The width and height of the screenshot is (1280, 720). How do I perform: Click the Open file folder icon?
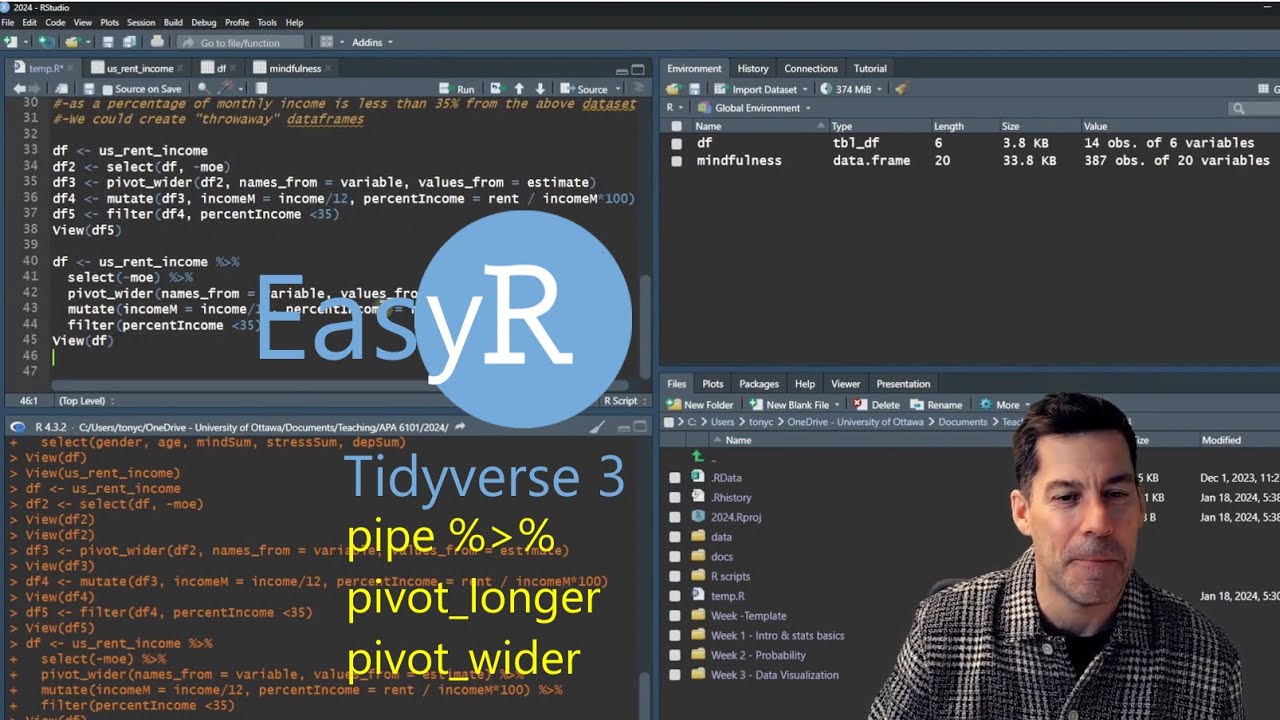tap(72, 42)
